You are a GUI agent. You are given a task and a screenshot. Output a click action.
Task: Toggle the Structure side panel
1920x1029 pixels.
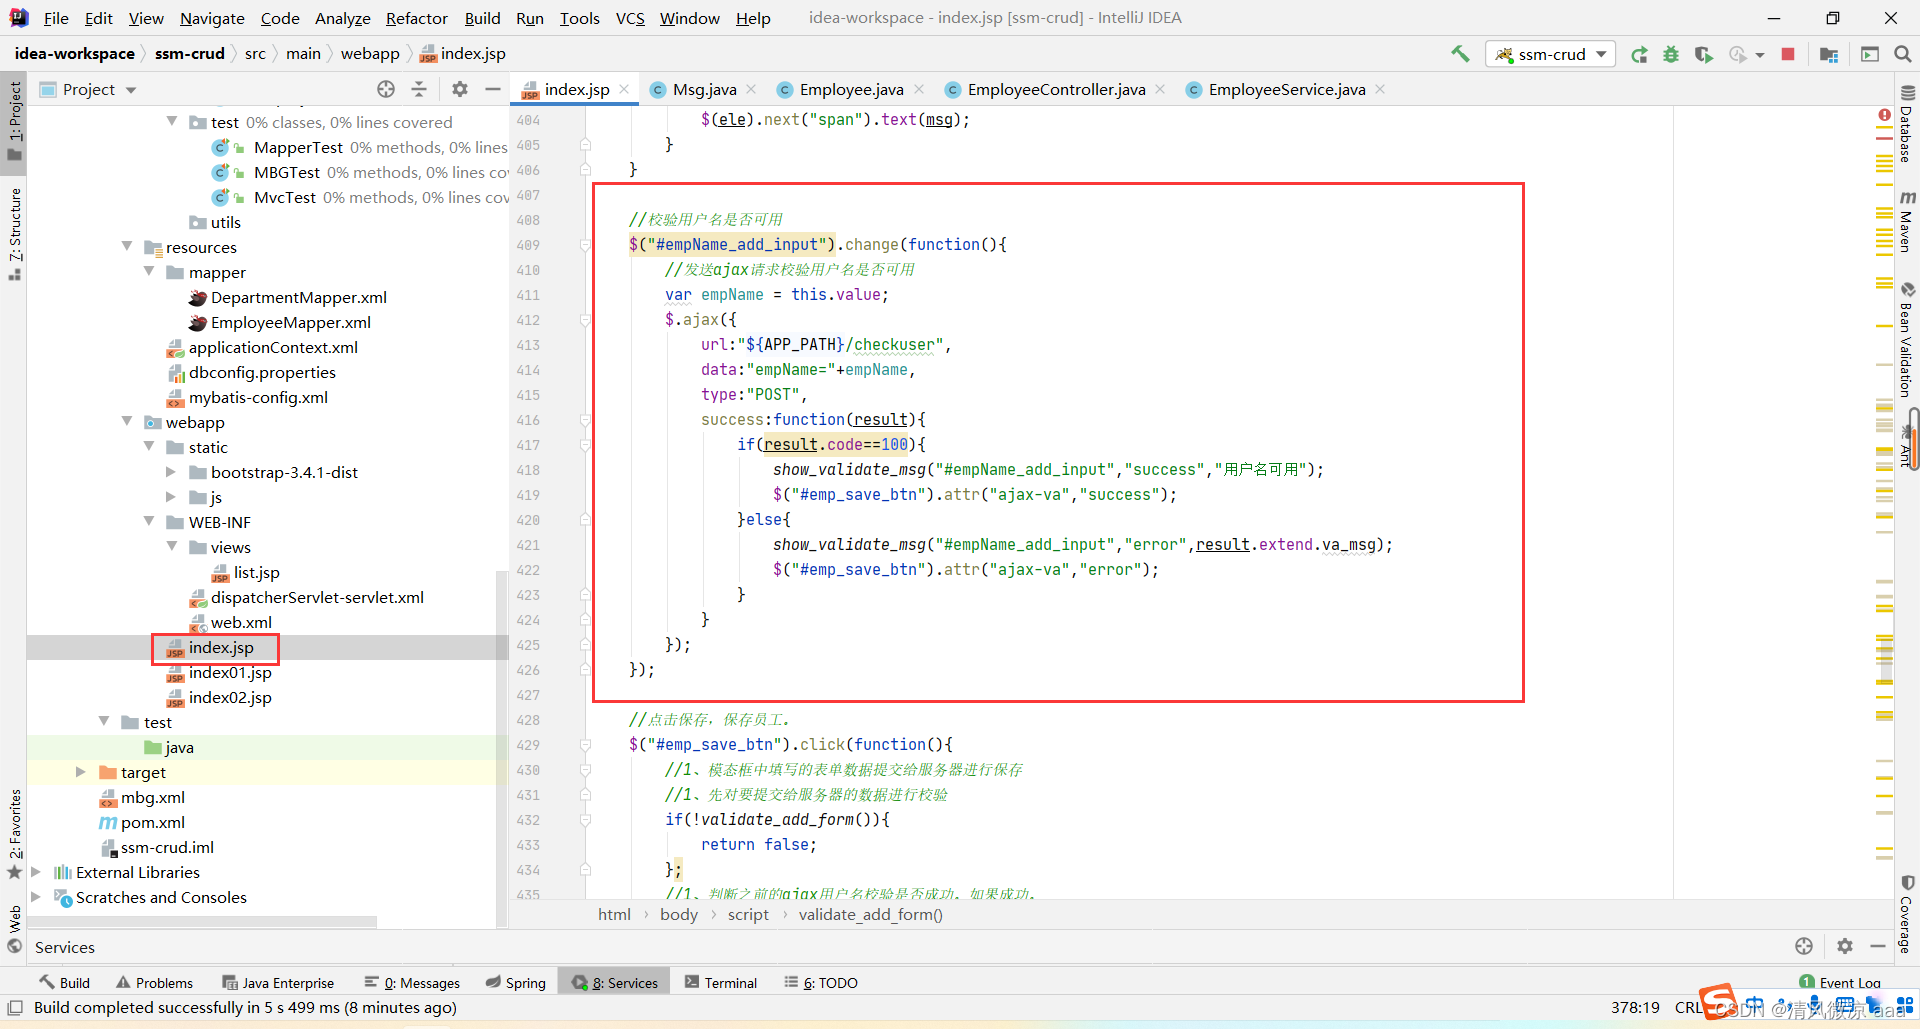point(14,233)
